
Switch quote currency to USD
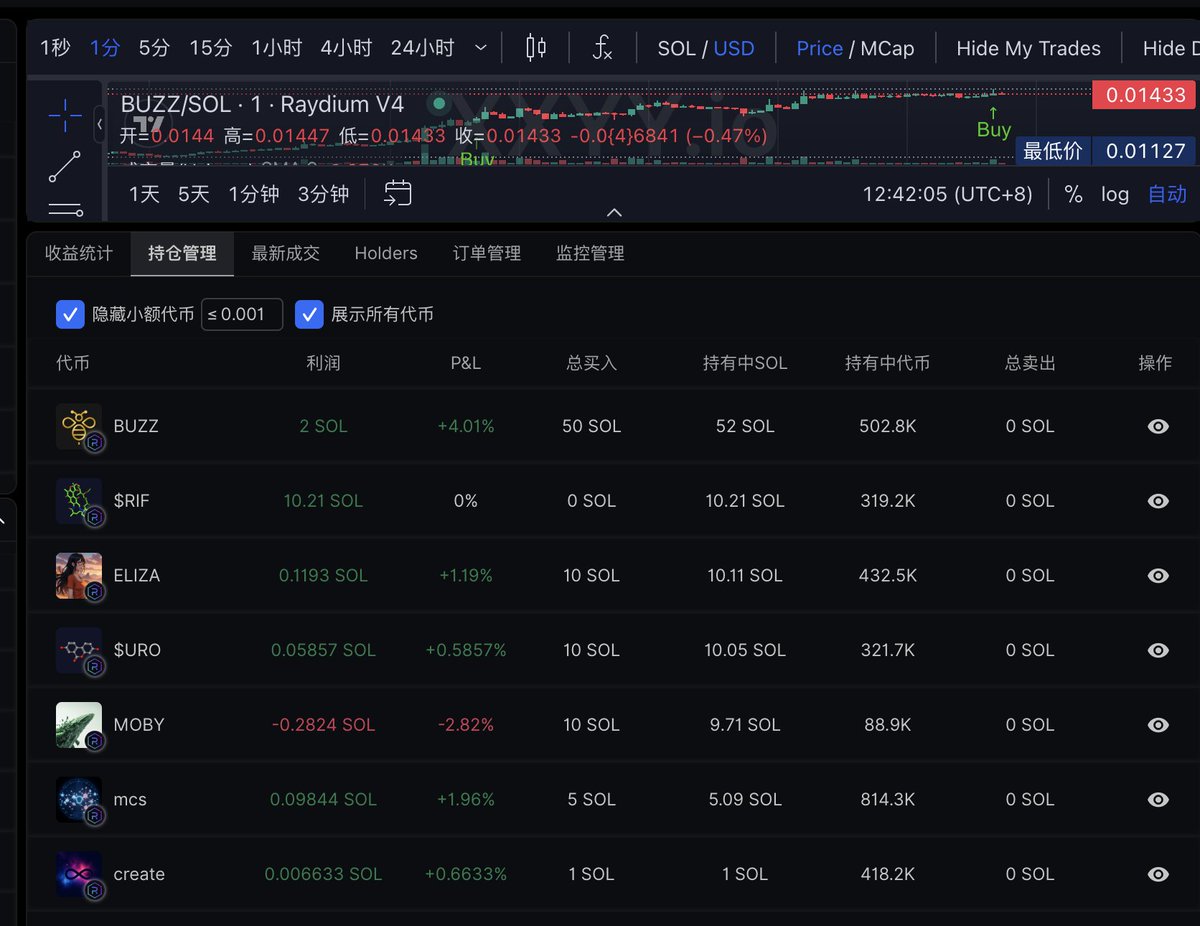733,47
